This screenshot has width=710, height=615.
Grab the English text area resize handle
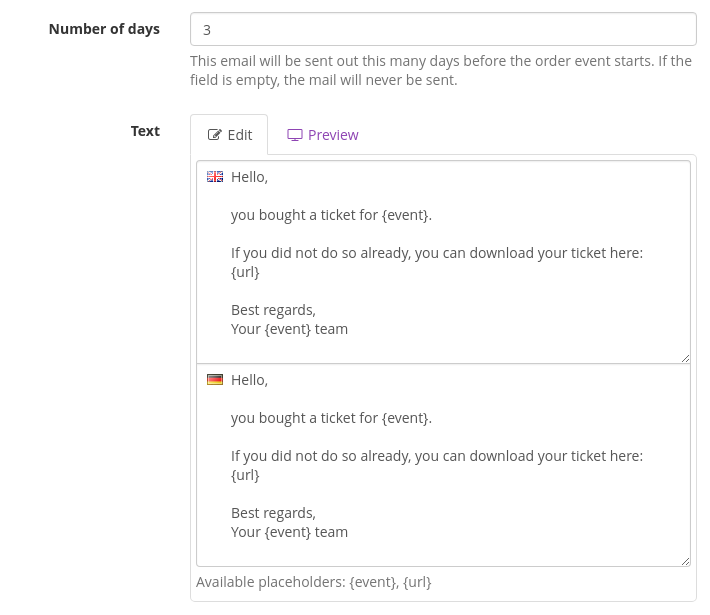tap(685, 358)
